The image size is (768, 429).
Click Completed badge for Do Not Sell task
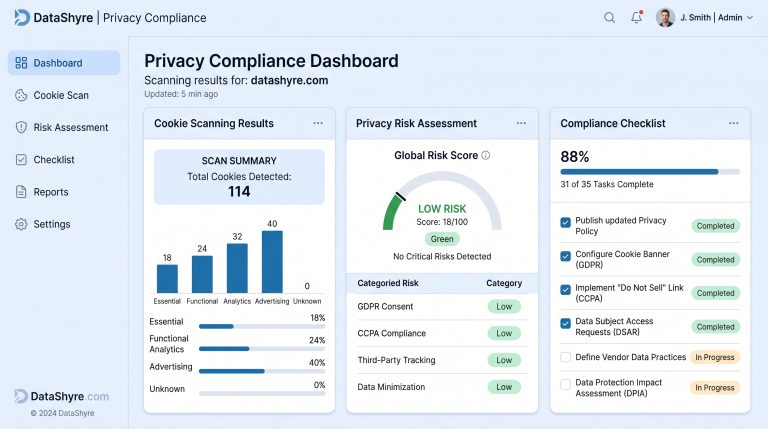[x=716, y=293]
